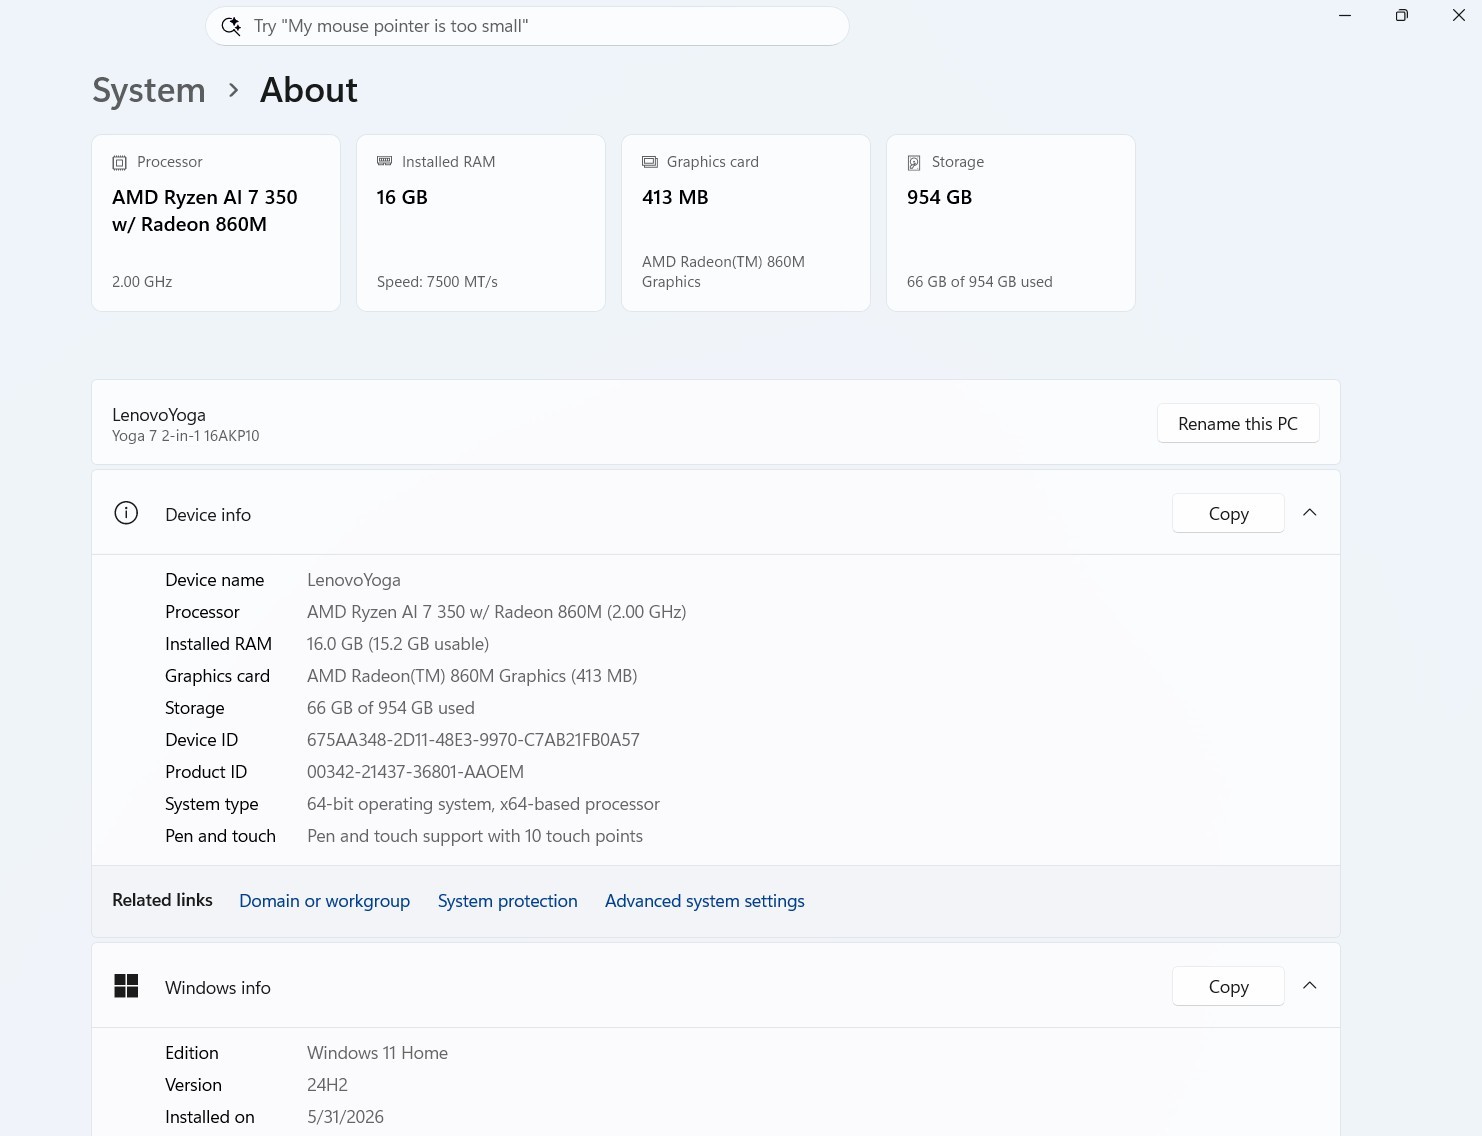Click the Pen and touch value text
The width and height of the screenshot is (1482, 1136).
click(475, 836)
